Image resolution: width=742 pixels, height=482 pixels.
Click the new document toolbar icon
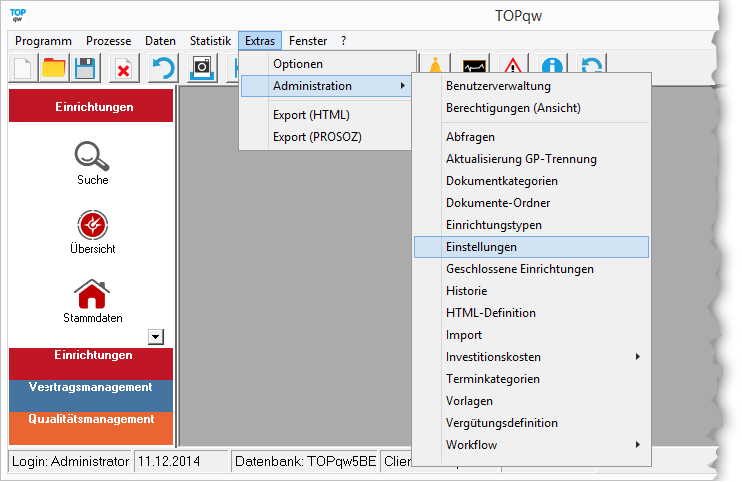[x=23, y=68]
